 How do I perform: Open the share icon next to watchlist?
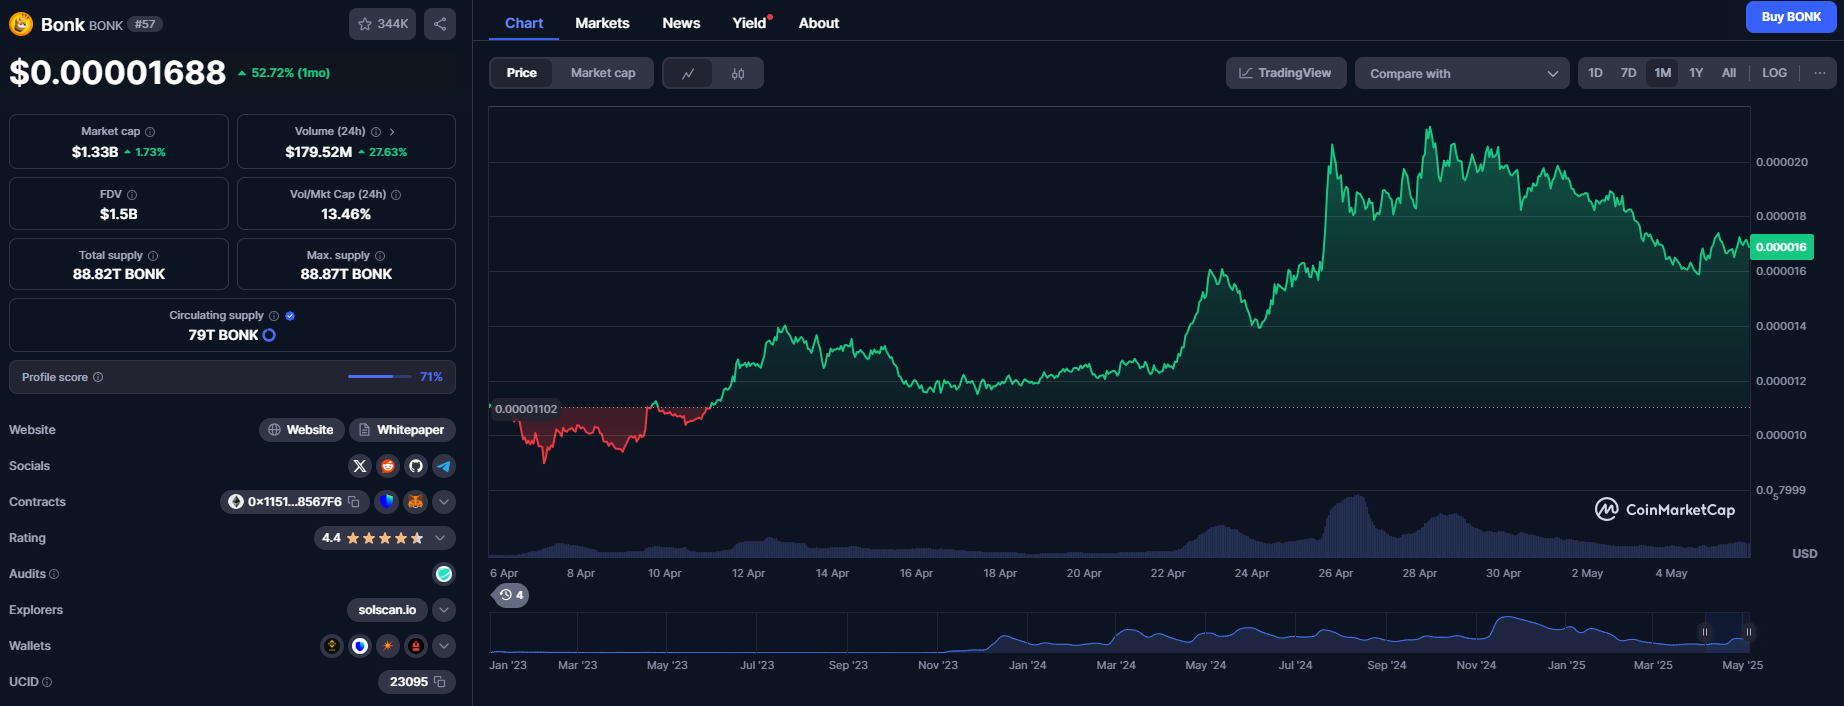[x=440, y=24]
